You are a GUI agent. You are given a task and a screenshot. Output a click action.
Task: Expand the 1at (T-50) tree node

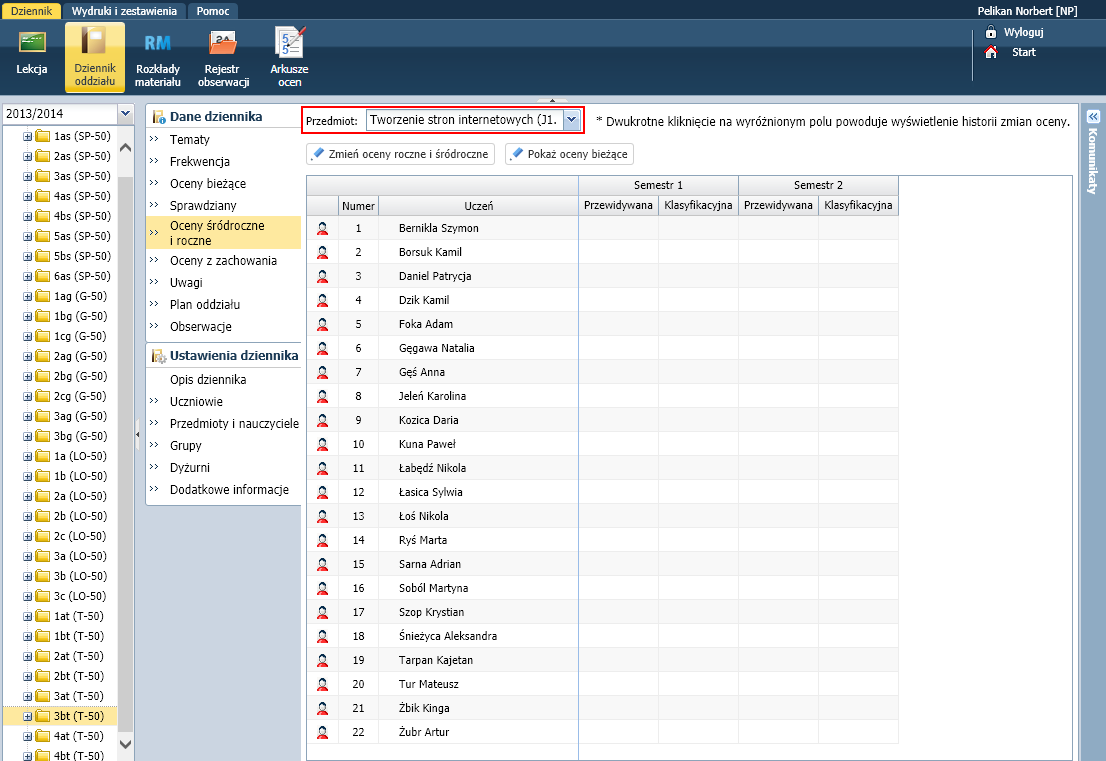[x=27, y=616]
